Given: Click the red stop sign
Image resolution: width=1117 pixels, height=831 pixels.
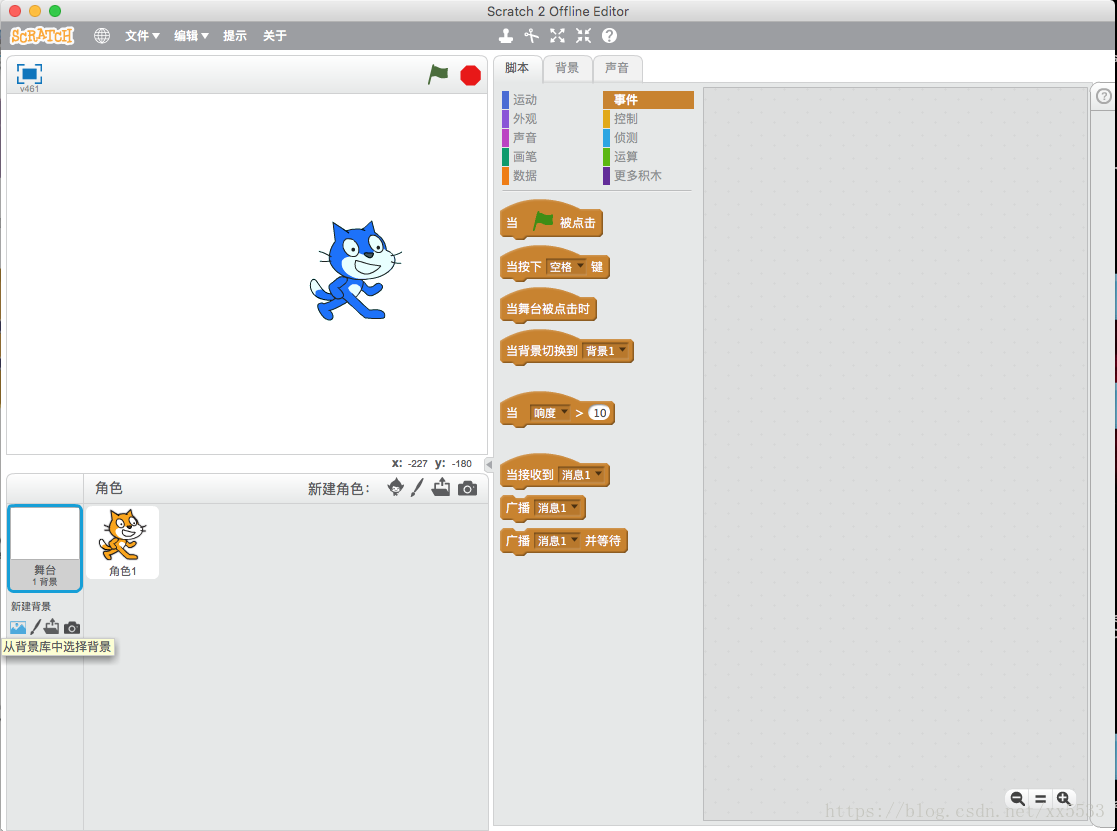Looking at the screenshot, I should pos(470,75).
